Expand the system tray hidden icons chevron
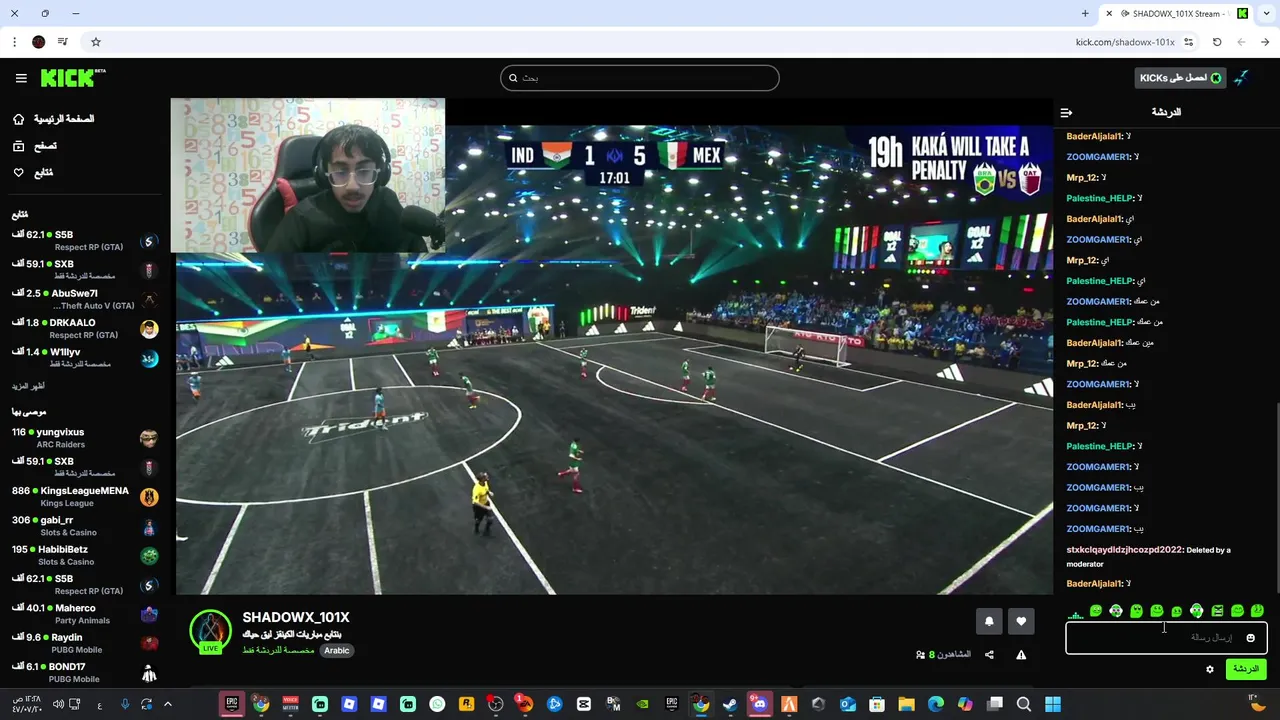1280x720 pixels. (167, 704)
